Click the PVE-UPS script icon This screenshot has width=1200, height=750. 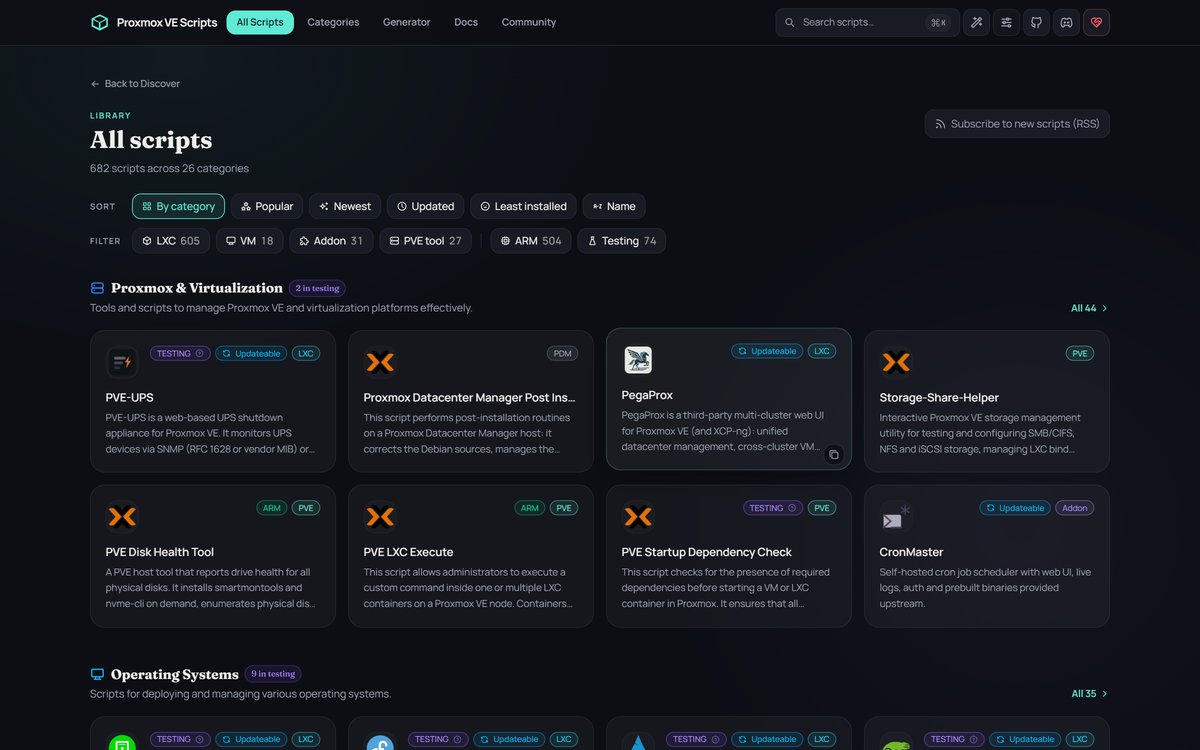click(x=121, y=362)
